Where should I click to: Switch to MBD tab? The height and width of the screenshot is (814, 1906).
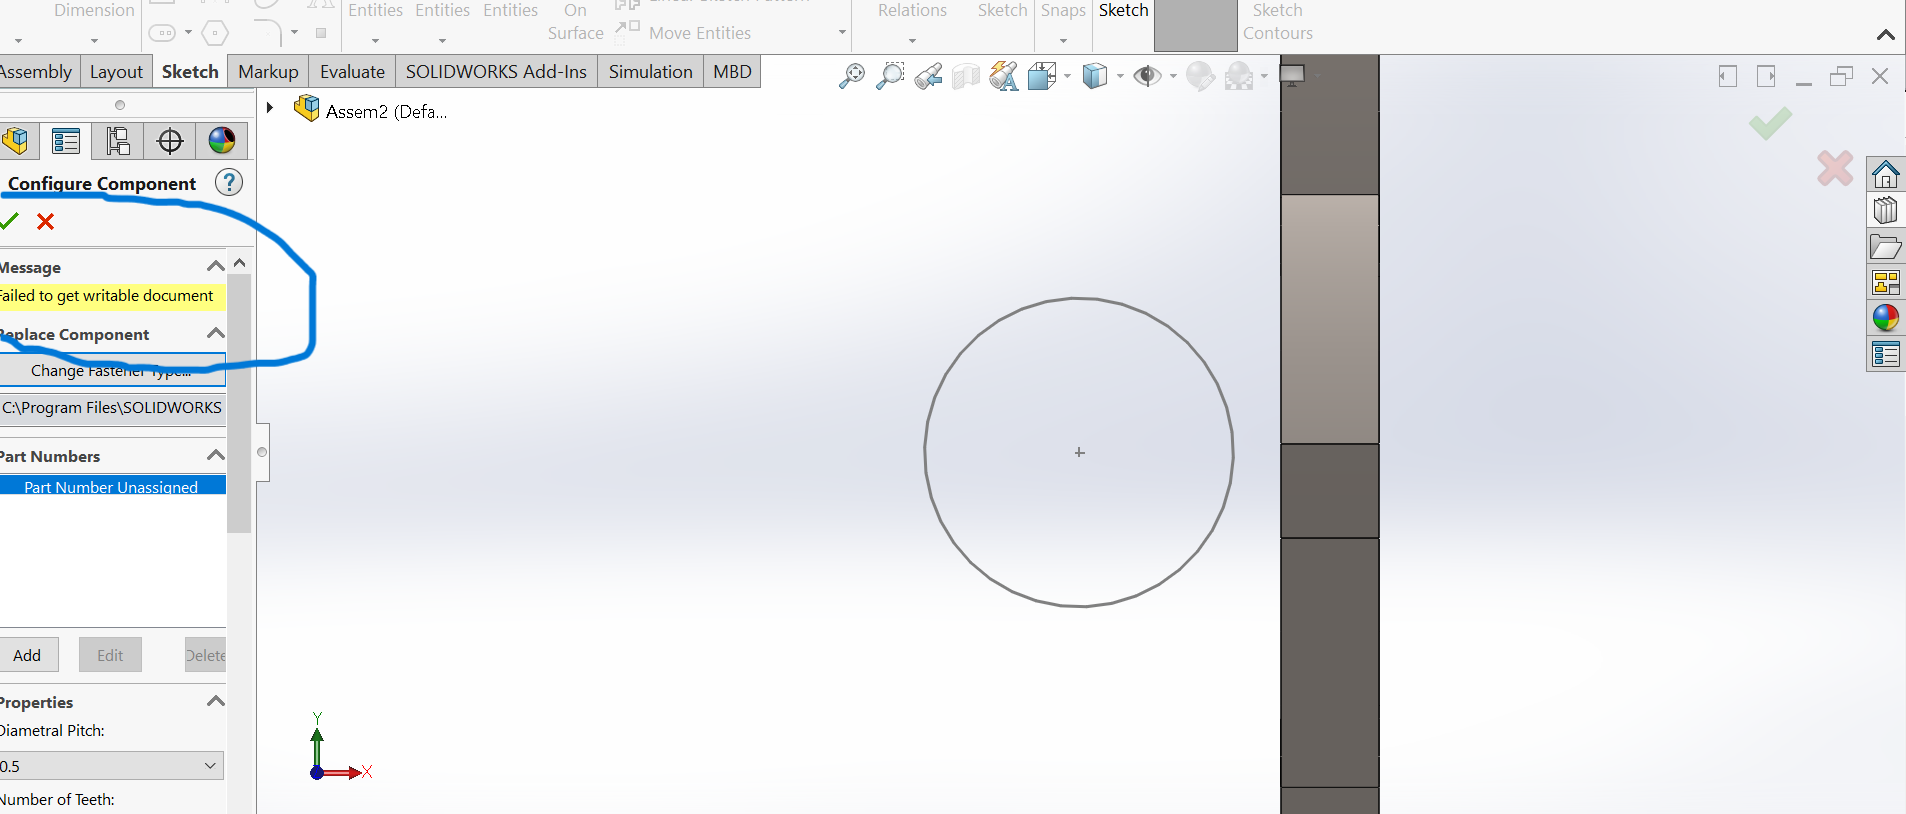tap(732, 72)
